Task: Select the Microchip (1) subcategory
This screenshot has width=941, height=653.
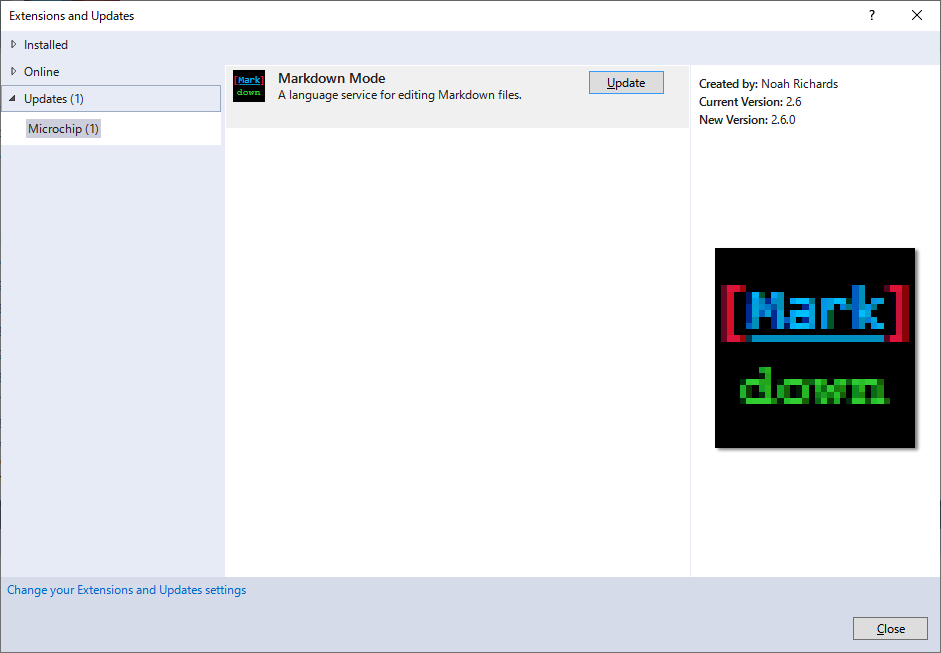Action: click(x=63, y=128)
